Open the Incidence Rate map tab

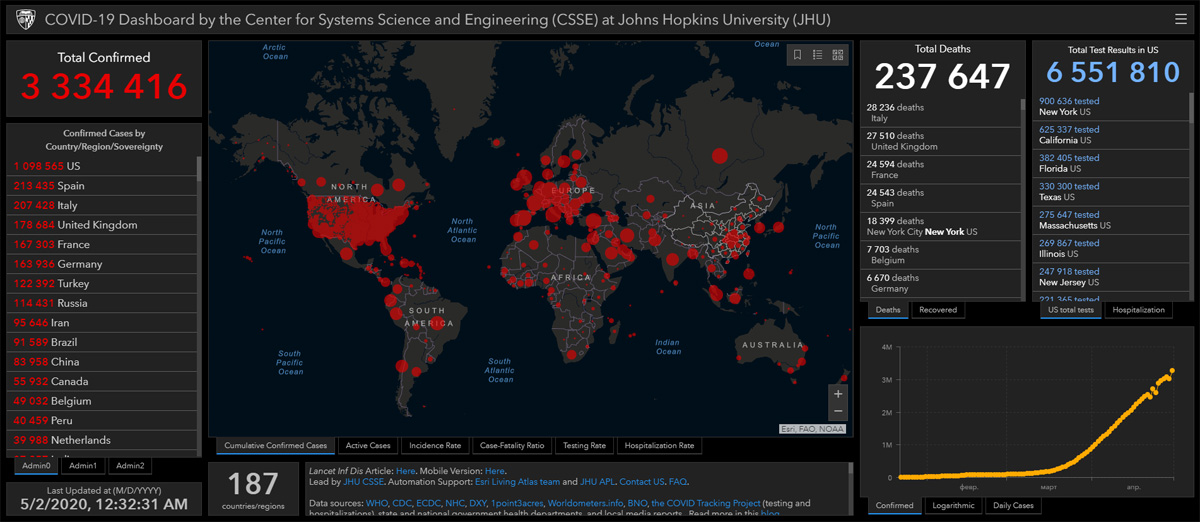pos(435,445)
